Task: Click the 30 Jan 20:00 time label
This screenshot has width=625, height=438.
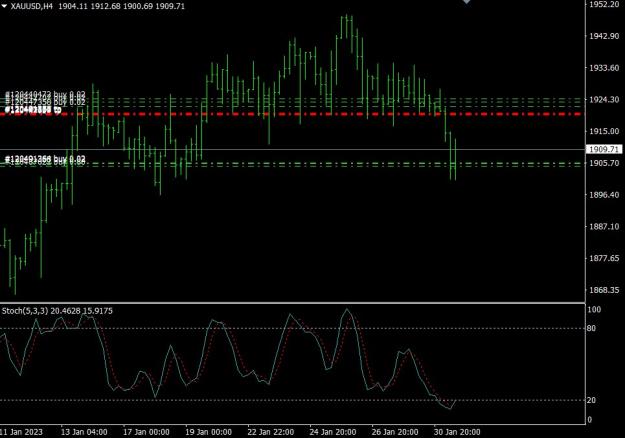Action: (x=457, y=432)
